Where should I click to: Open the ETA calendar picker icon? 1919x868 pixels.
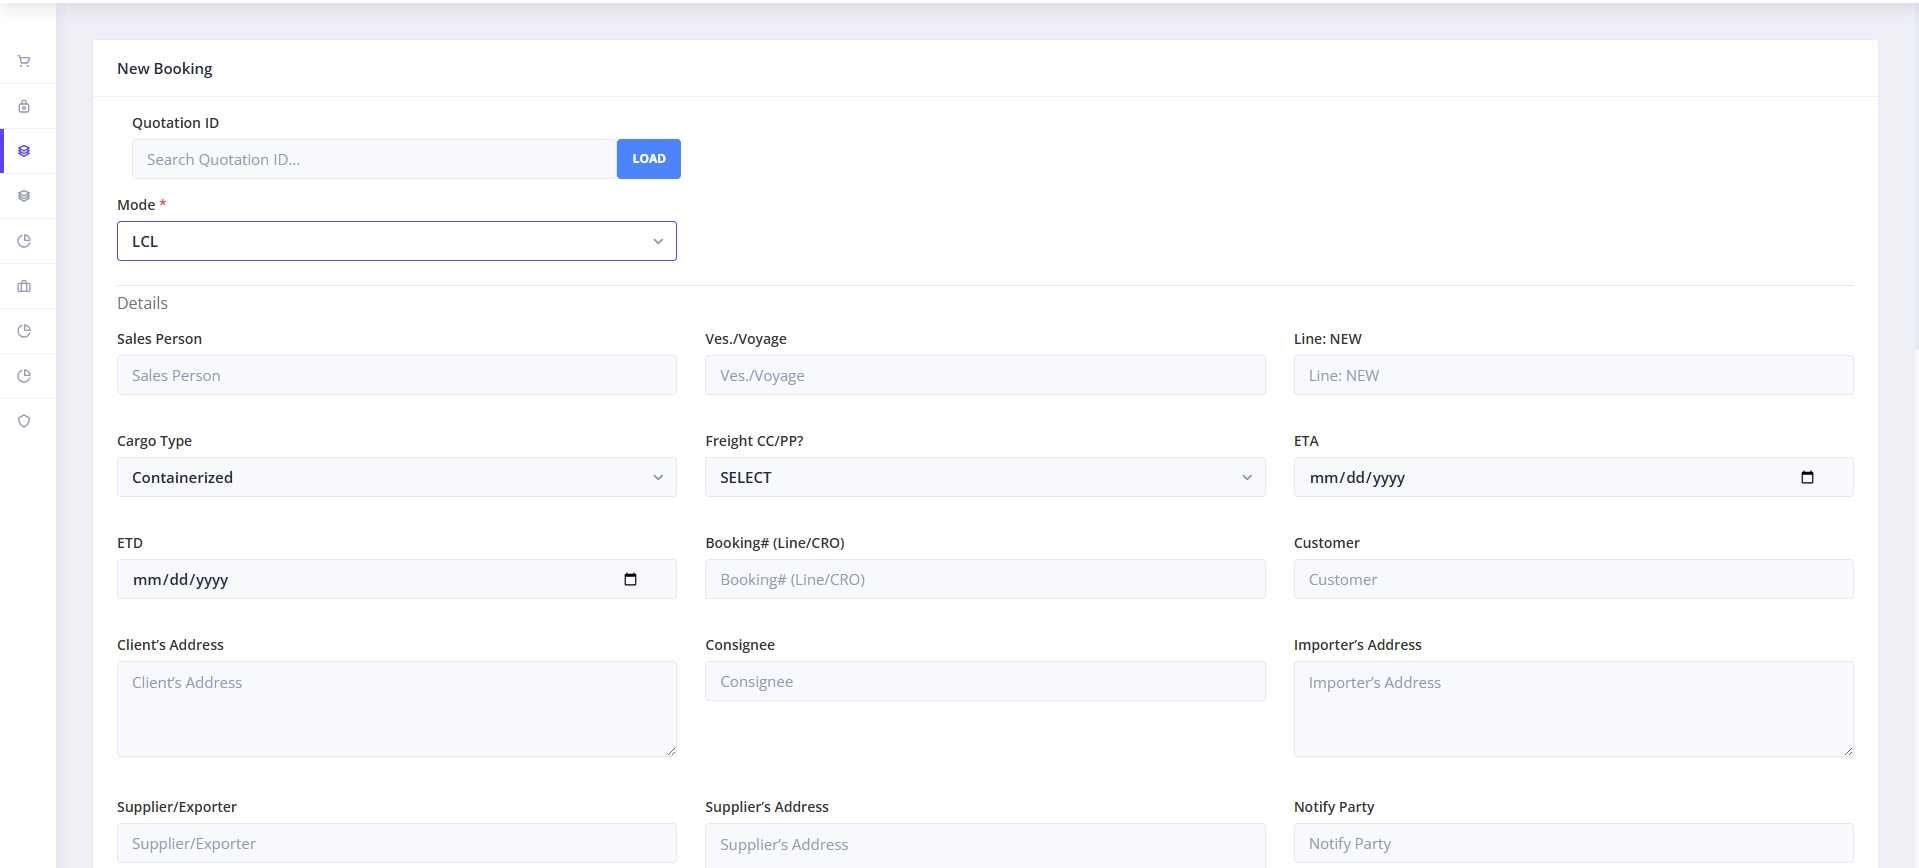point(1806,477)
